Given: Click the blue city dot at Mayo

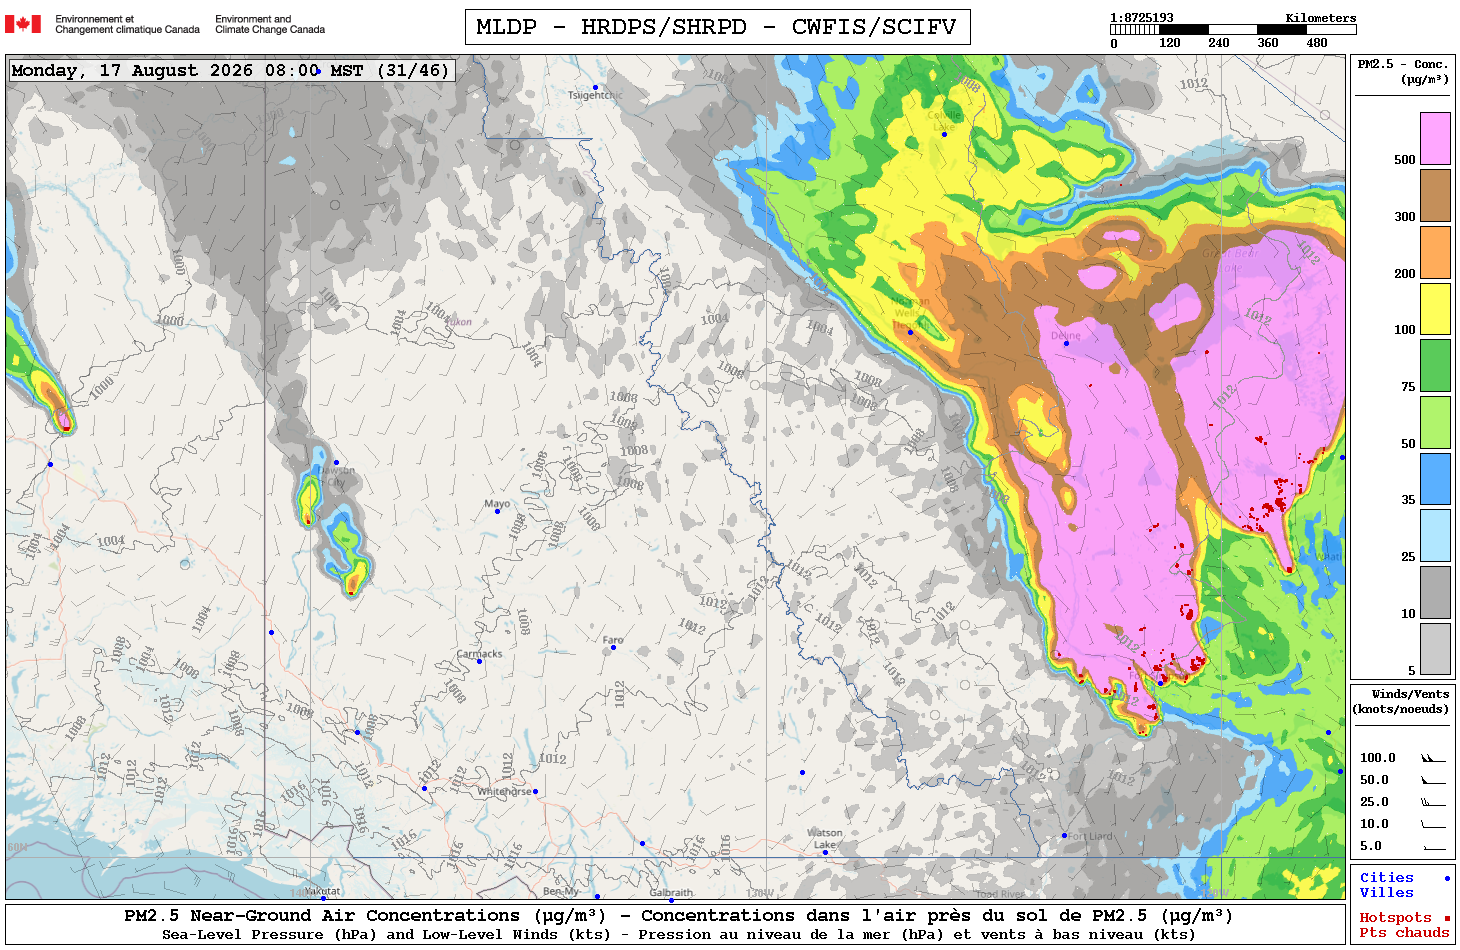Looking at the screenshot, I should point(498,512).
